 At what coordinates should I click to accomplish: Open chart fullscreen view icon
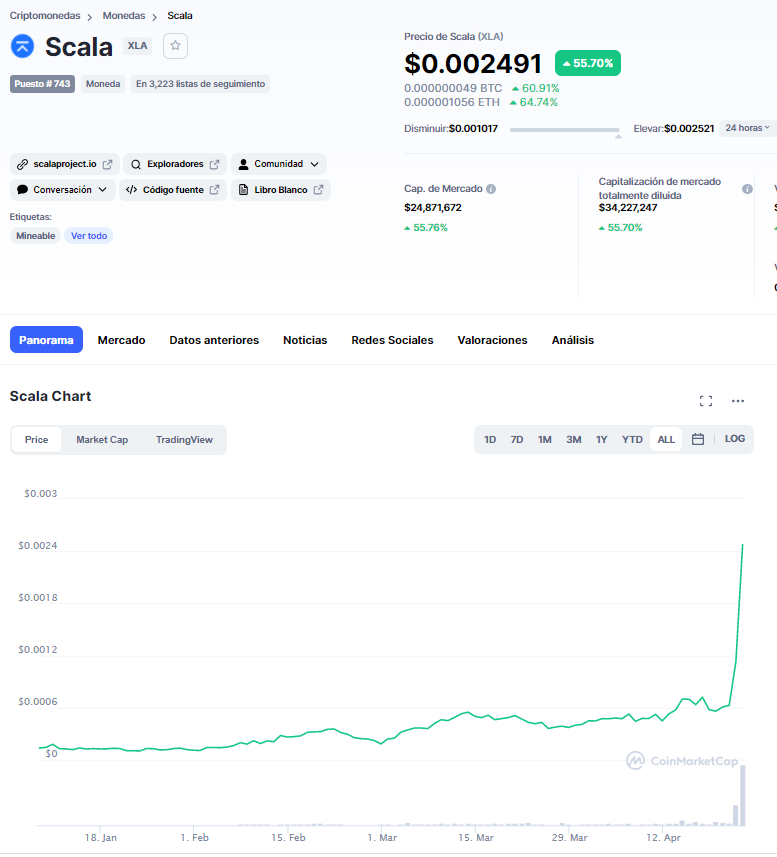705,401
